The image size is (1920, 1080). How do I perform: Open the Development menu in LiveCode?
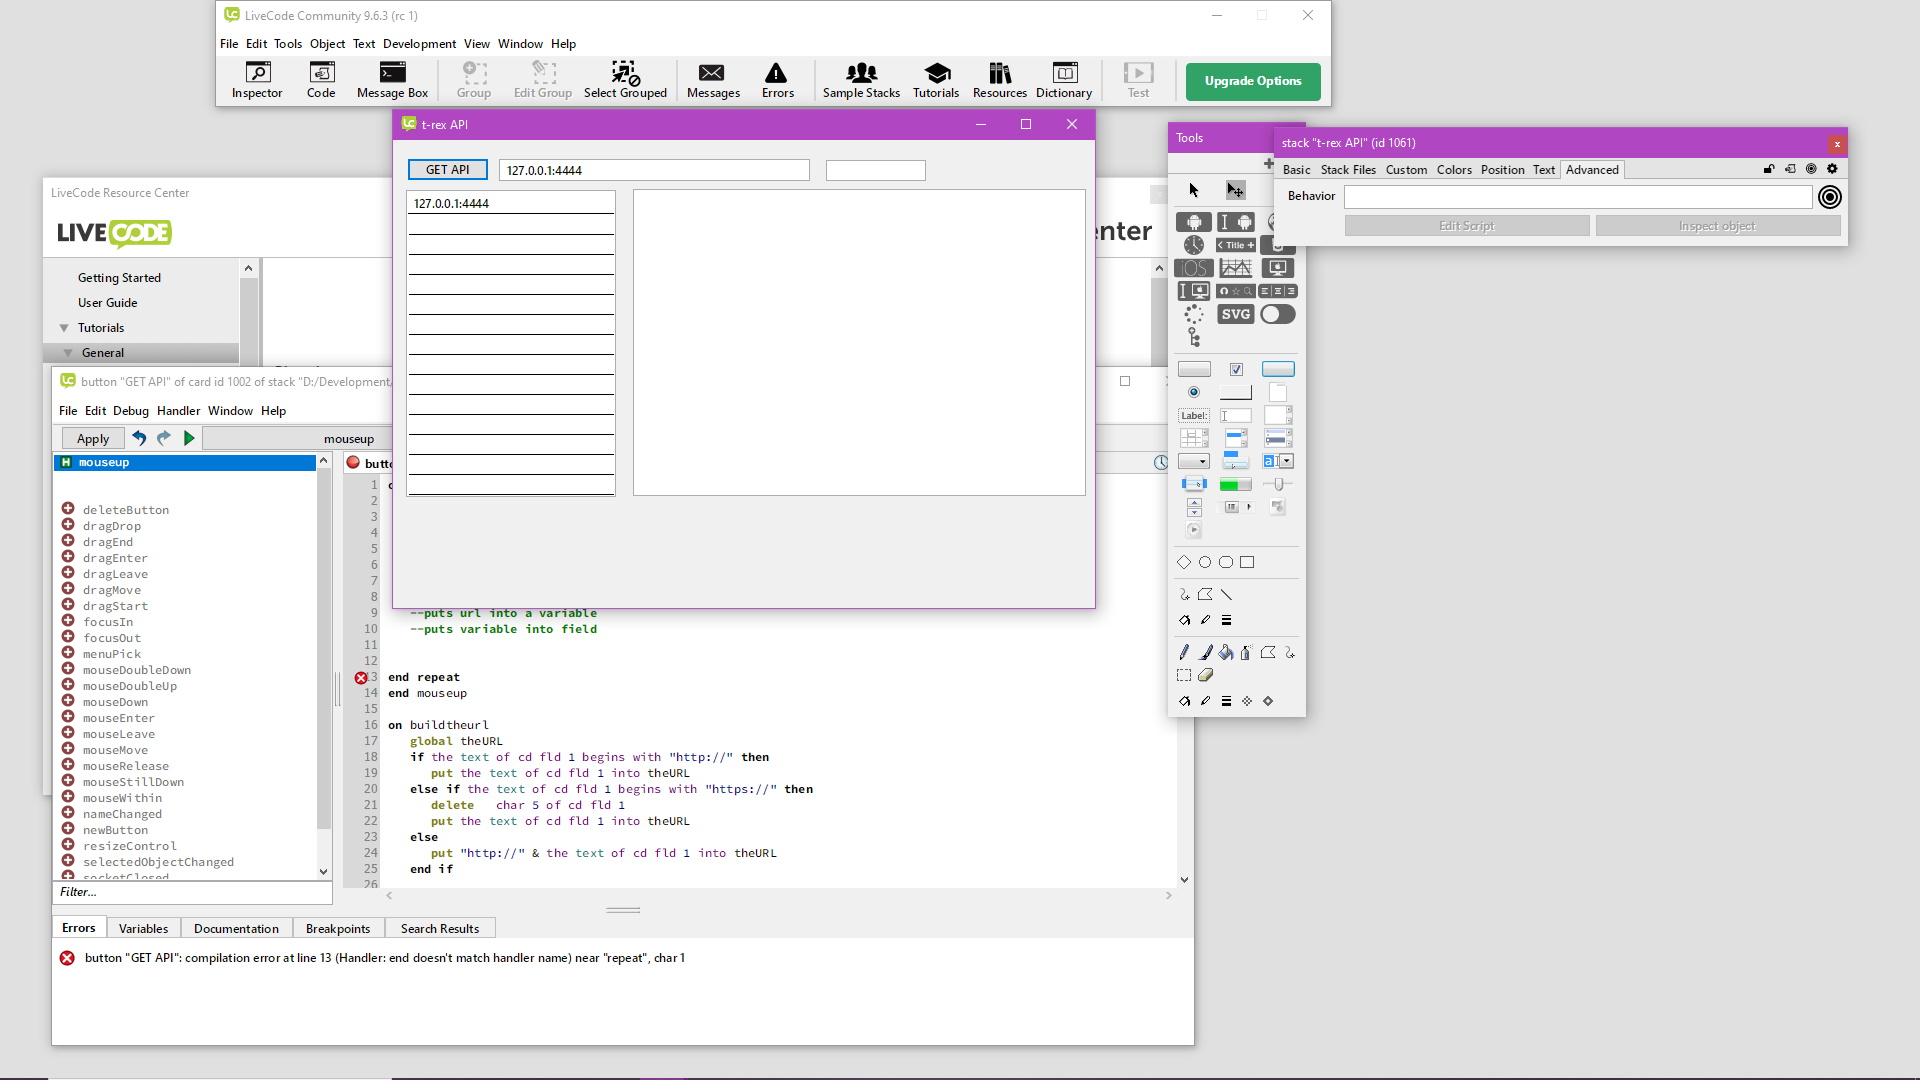pos(419,44)
